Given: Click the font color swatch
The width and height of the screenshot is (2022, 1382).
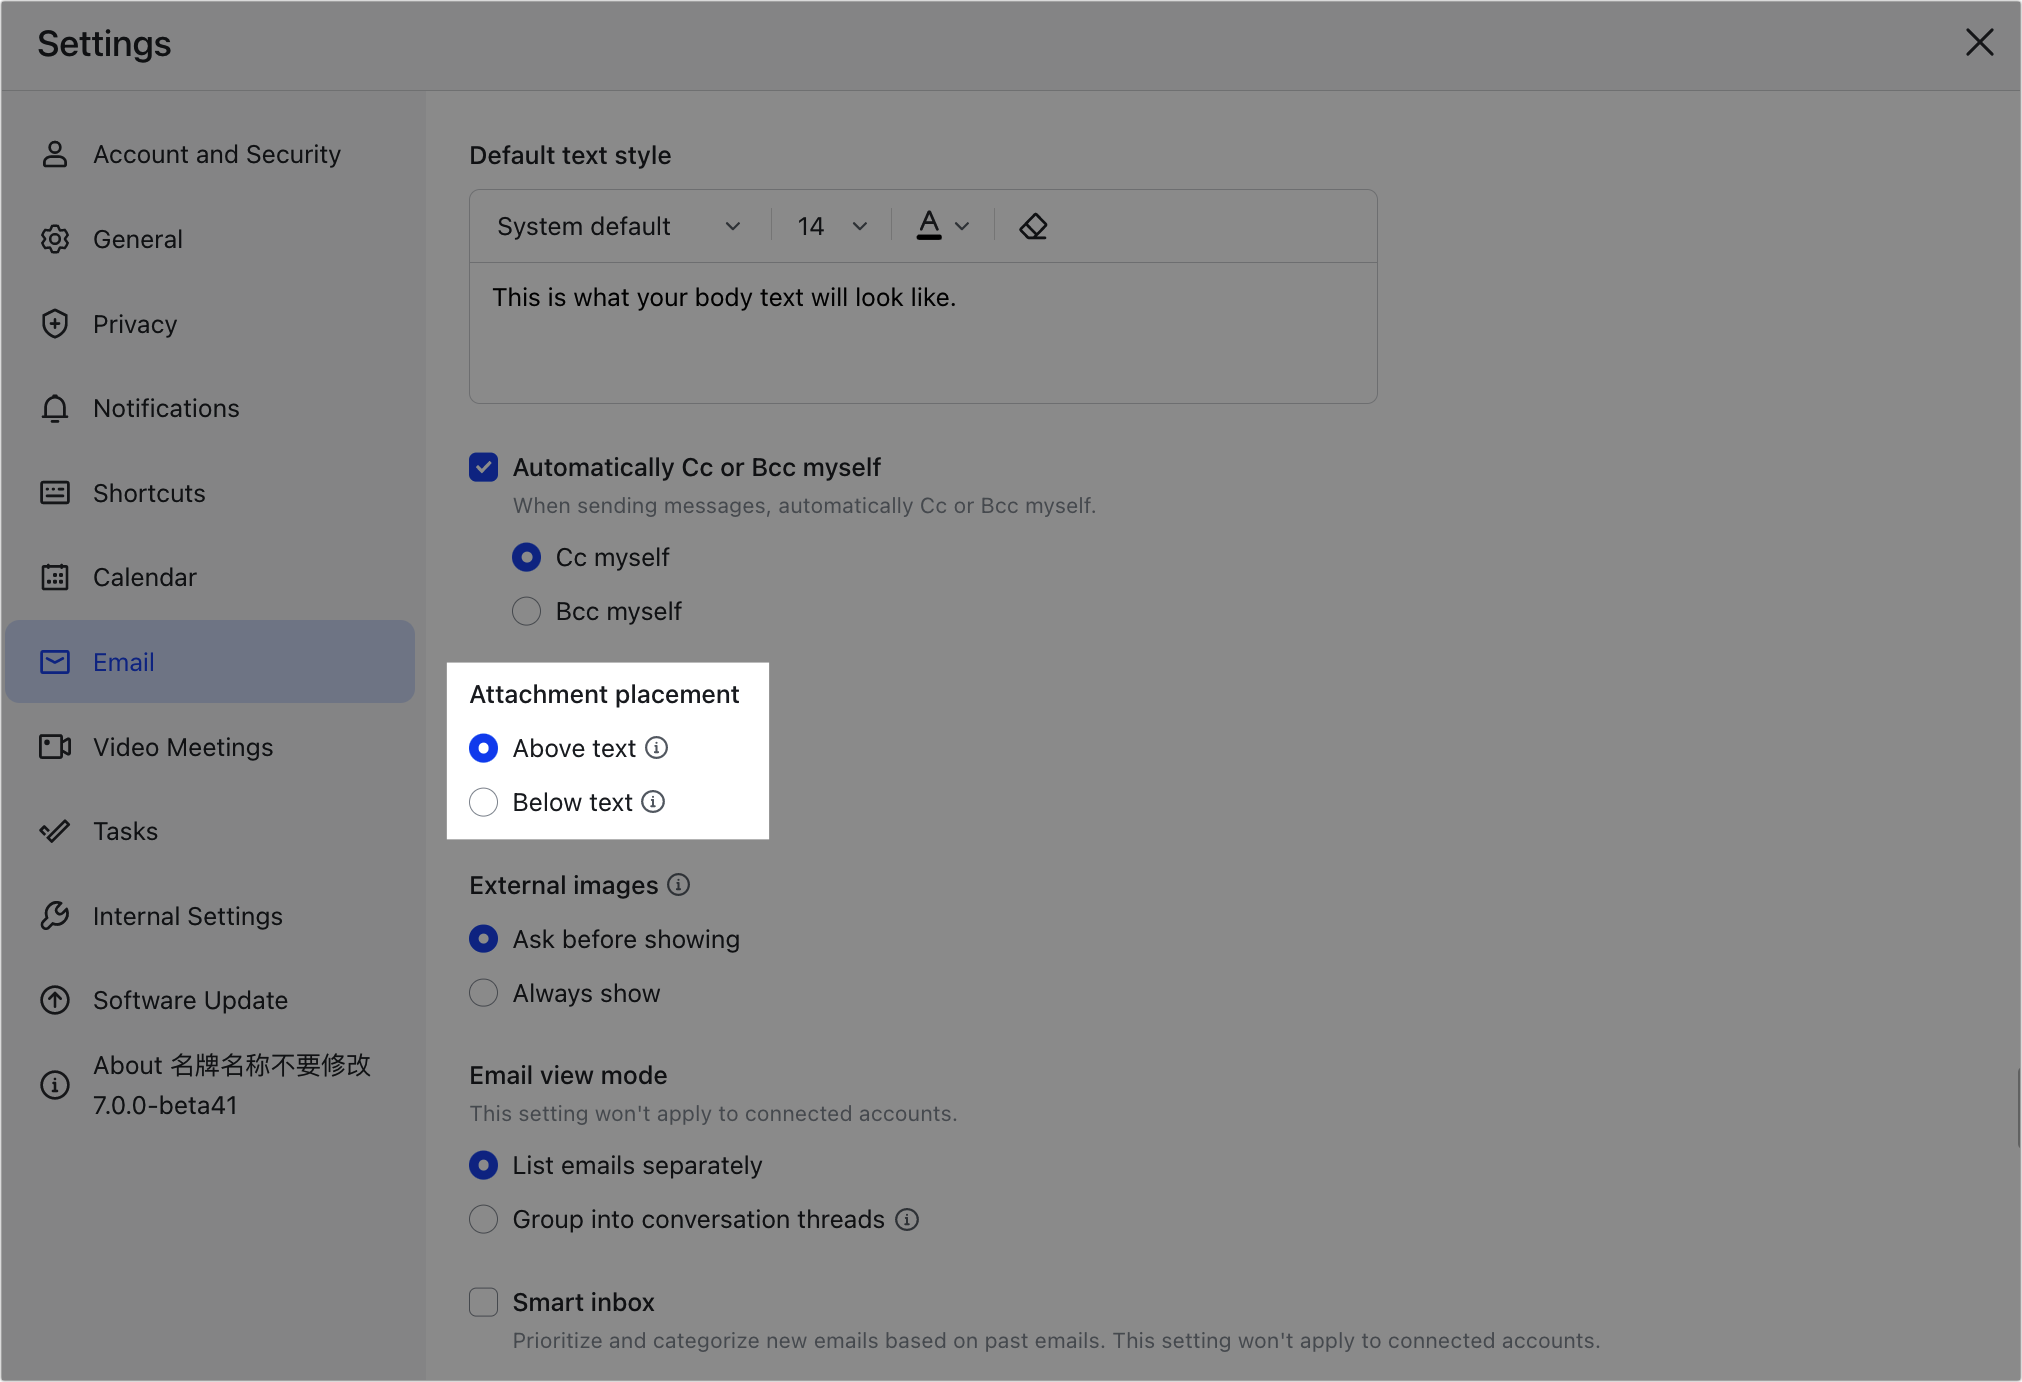Looking at the screenshot, I should 930,226.
